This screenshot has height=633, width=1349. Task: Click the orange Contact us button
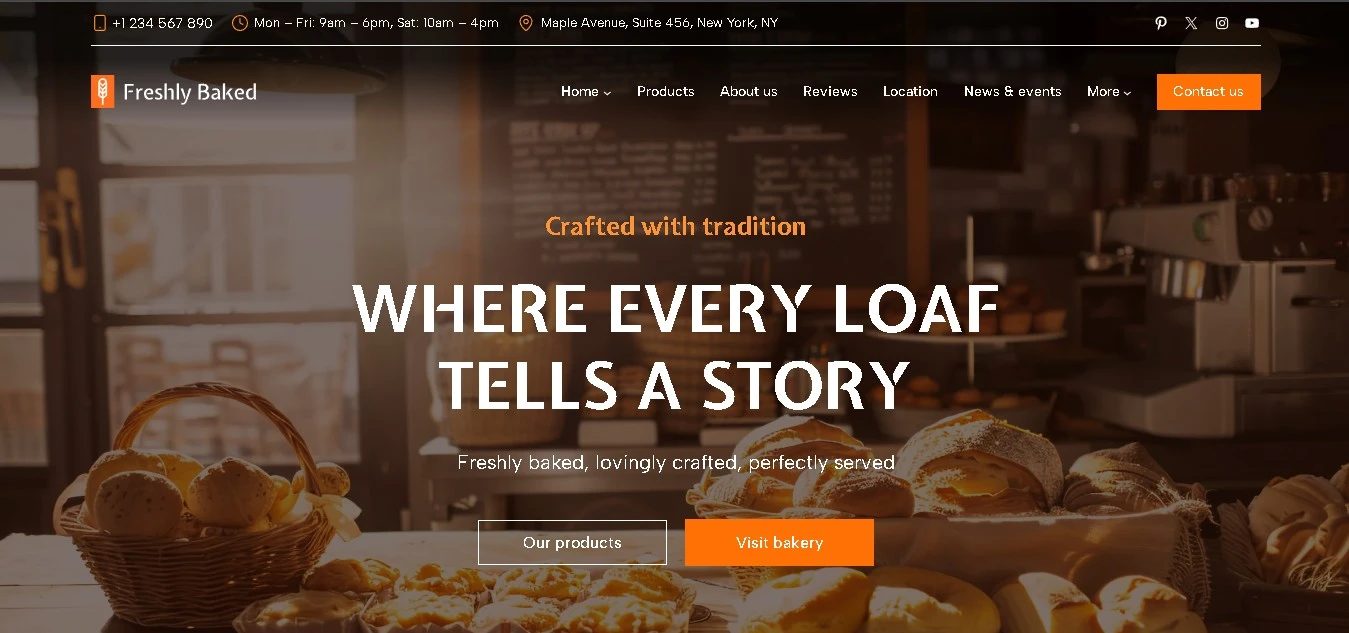[x=1208, y=92]
